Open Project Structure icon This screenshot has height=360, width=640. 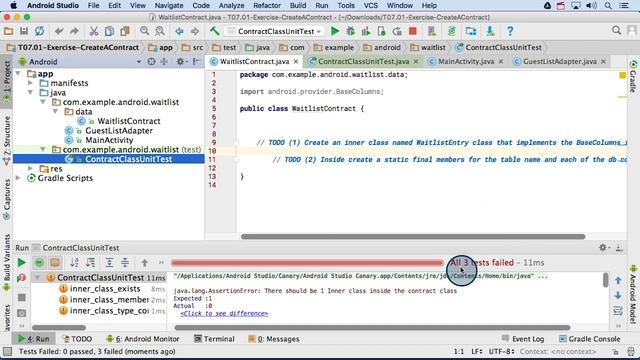[x=471, y=31]
